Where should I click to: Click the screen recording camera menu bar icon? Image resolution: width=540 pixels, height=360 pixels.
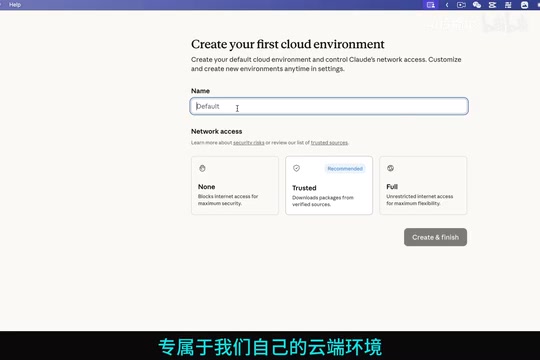pos(461,5)
